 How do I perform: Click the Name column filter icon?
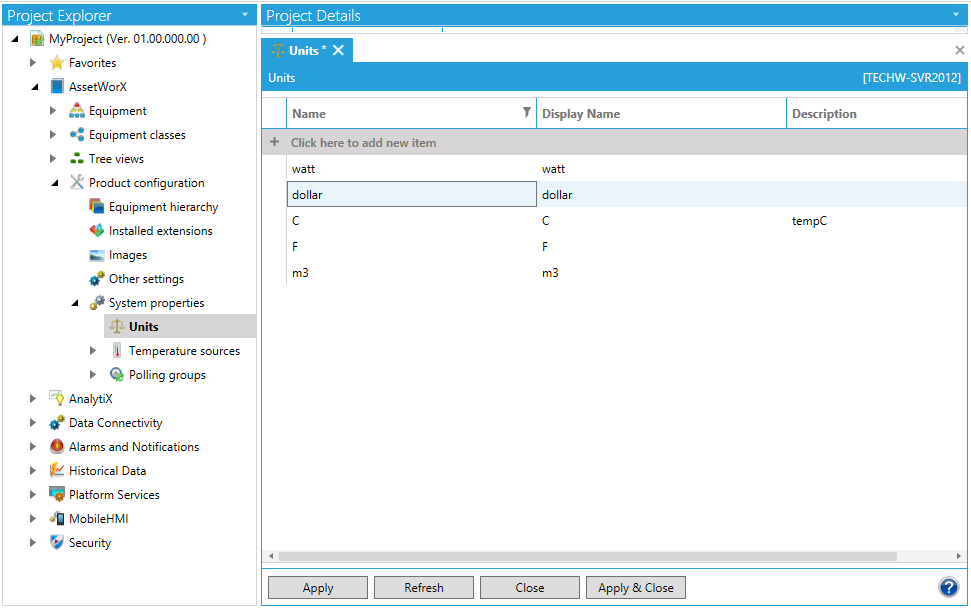coord(527,113)
